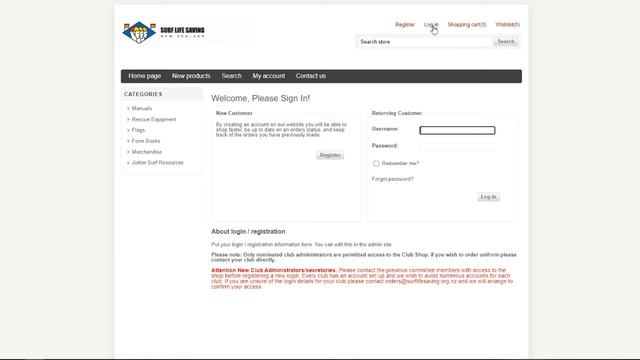Click the About login / registration heading
The image size is (640, 360).
click(x=248, y=231)
